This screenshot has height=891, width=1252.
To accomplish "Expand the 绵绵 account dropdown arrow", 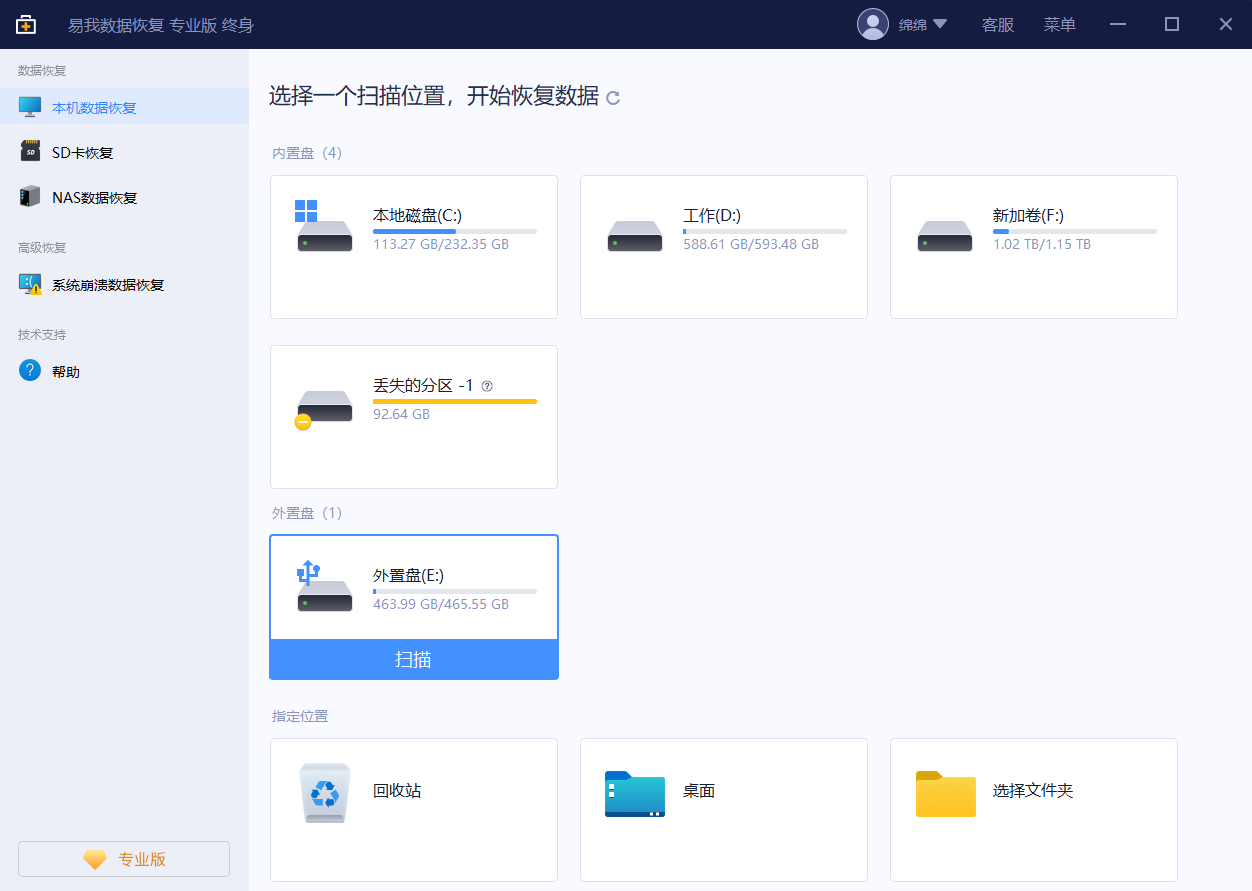I will coord(941,23).
